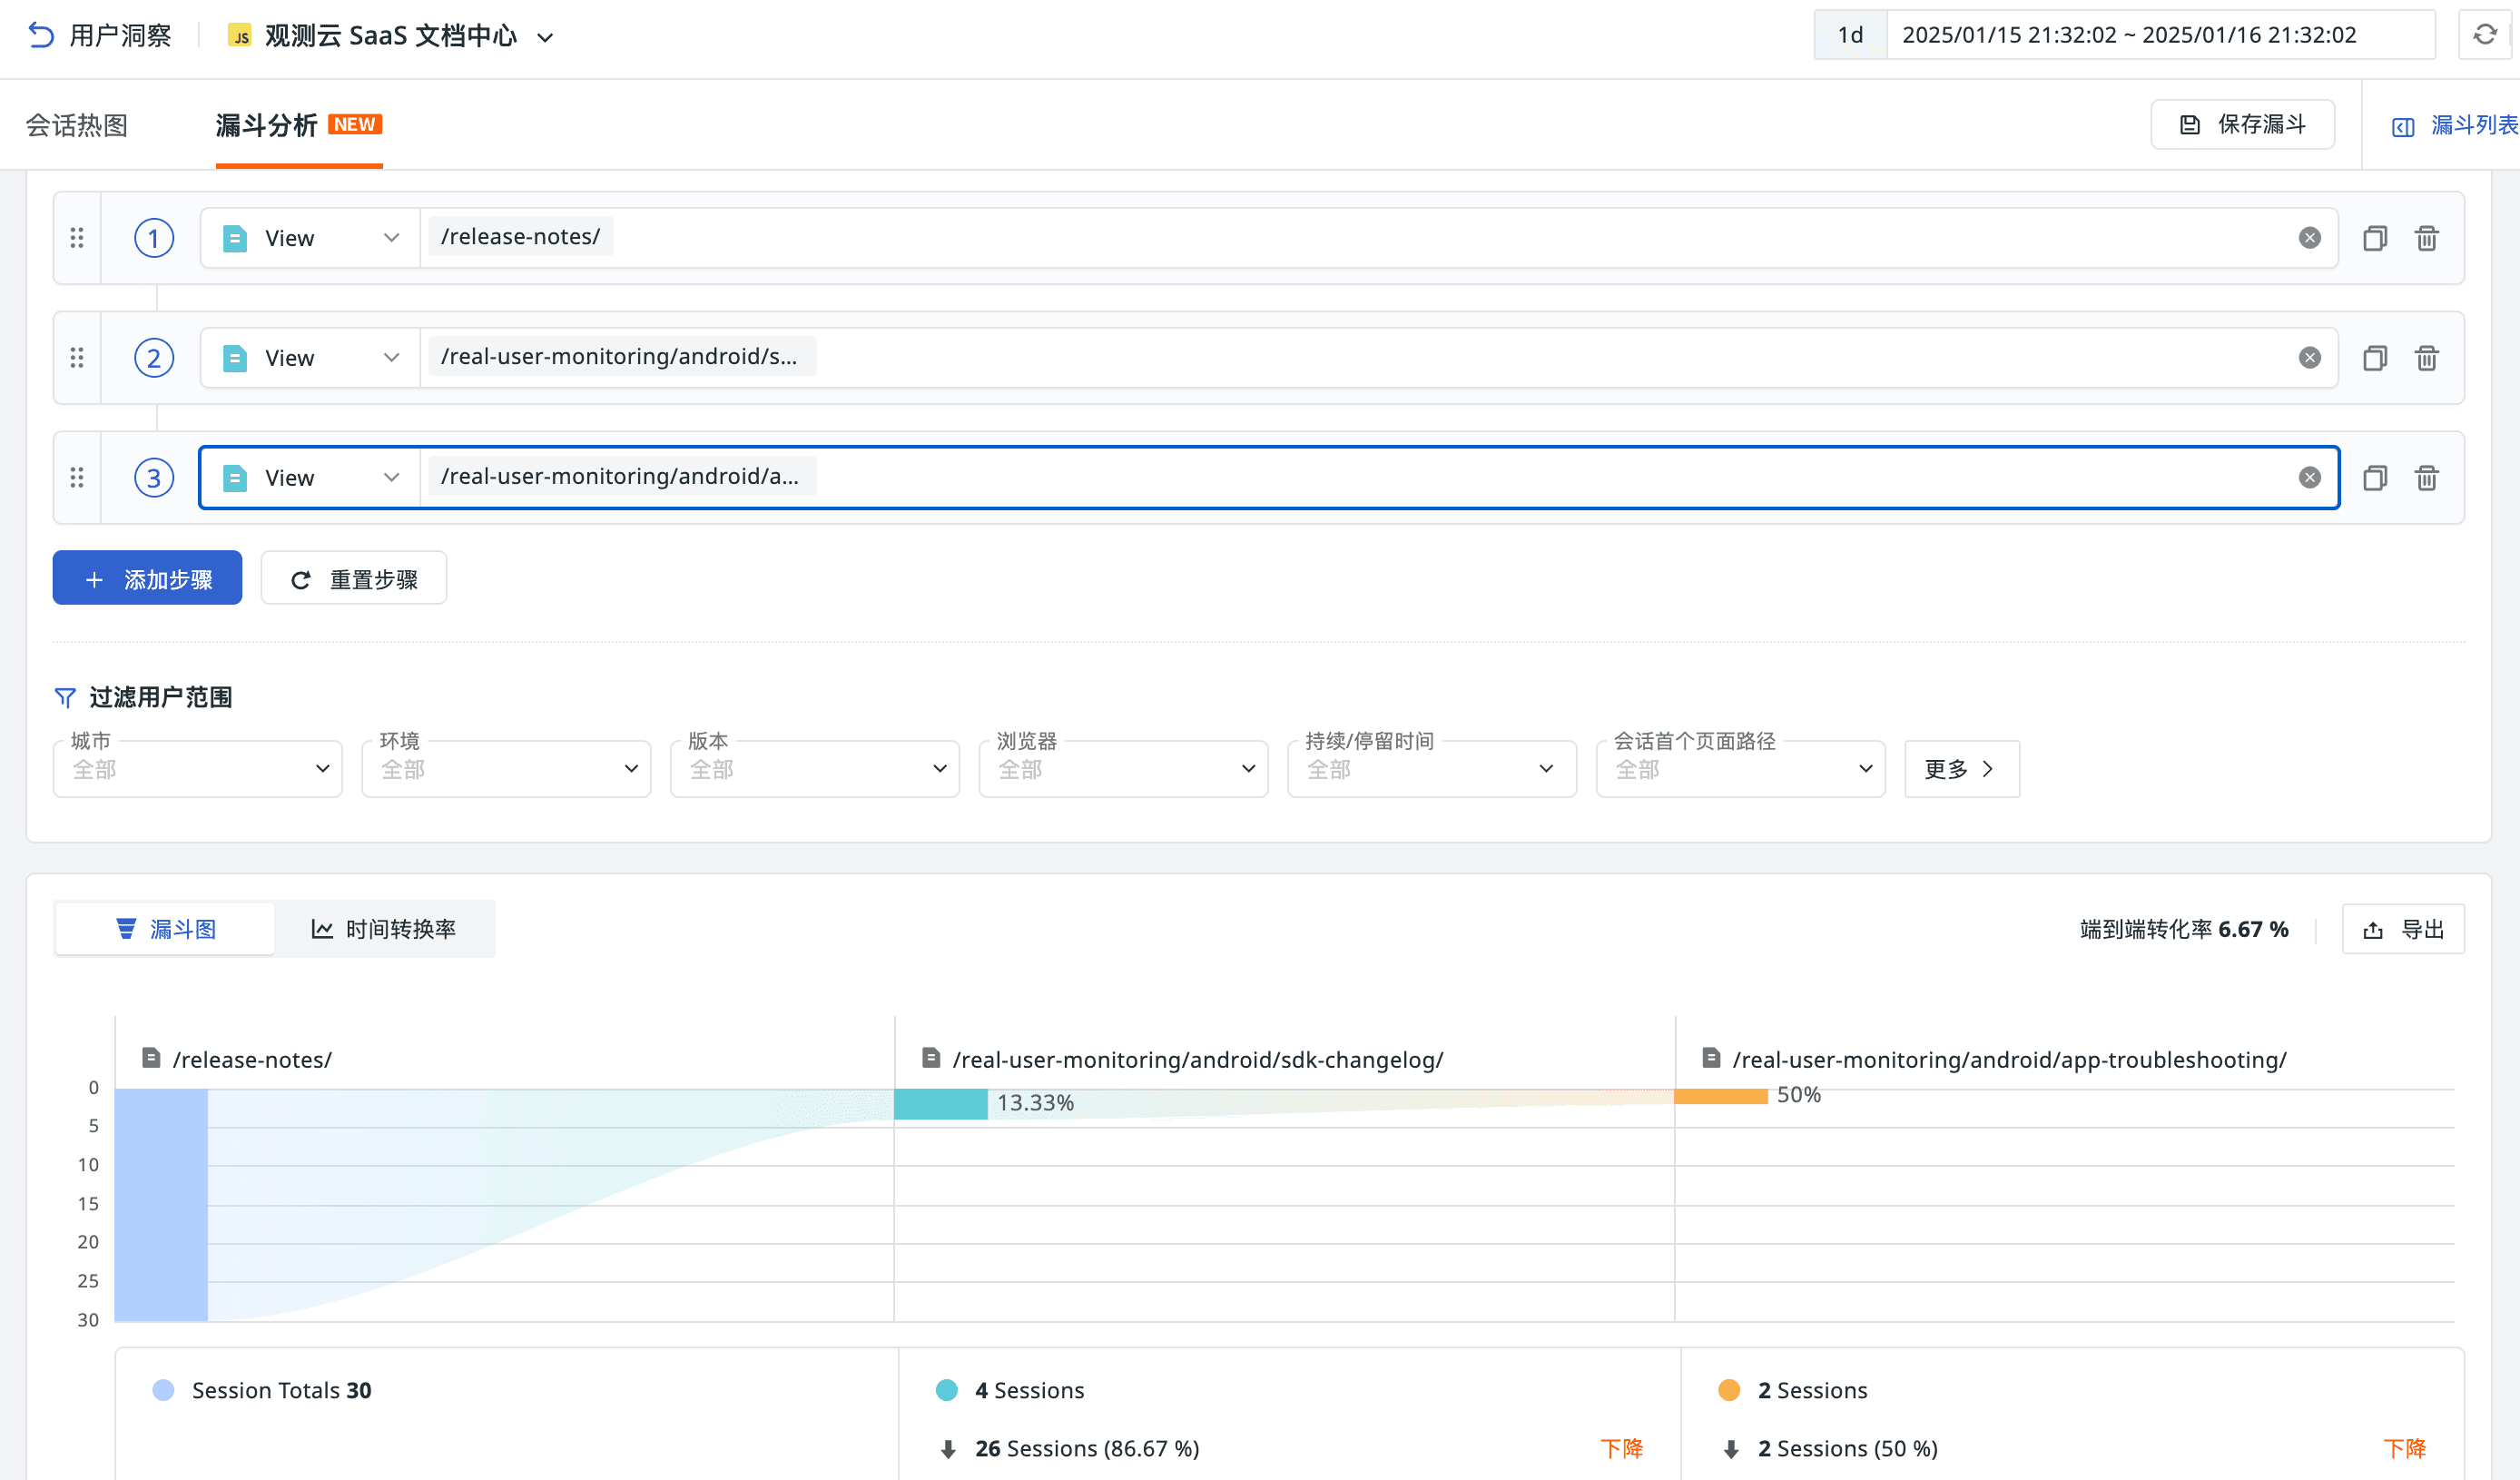Image resolution: width=2520 pixels, height=1480 pixels.
Task: Click the refresh icon beside time range
Action: pos(2484,35)
